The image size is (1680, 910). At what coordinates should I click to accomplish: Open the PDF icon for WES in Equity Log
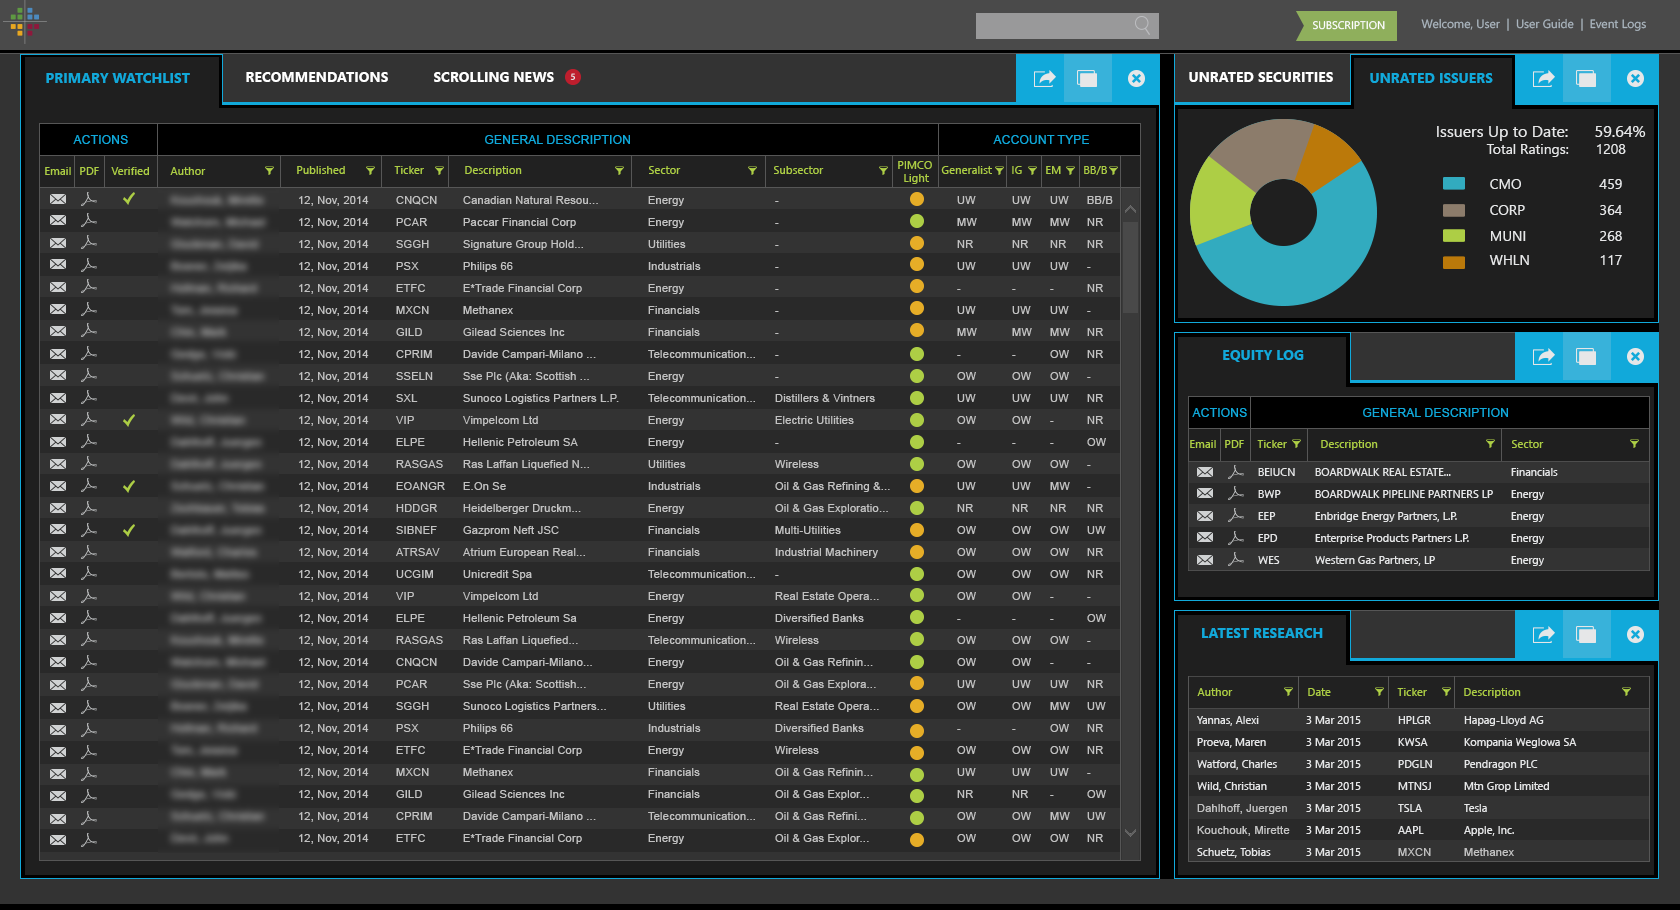coord(1236,560)
